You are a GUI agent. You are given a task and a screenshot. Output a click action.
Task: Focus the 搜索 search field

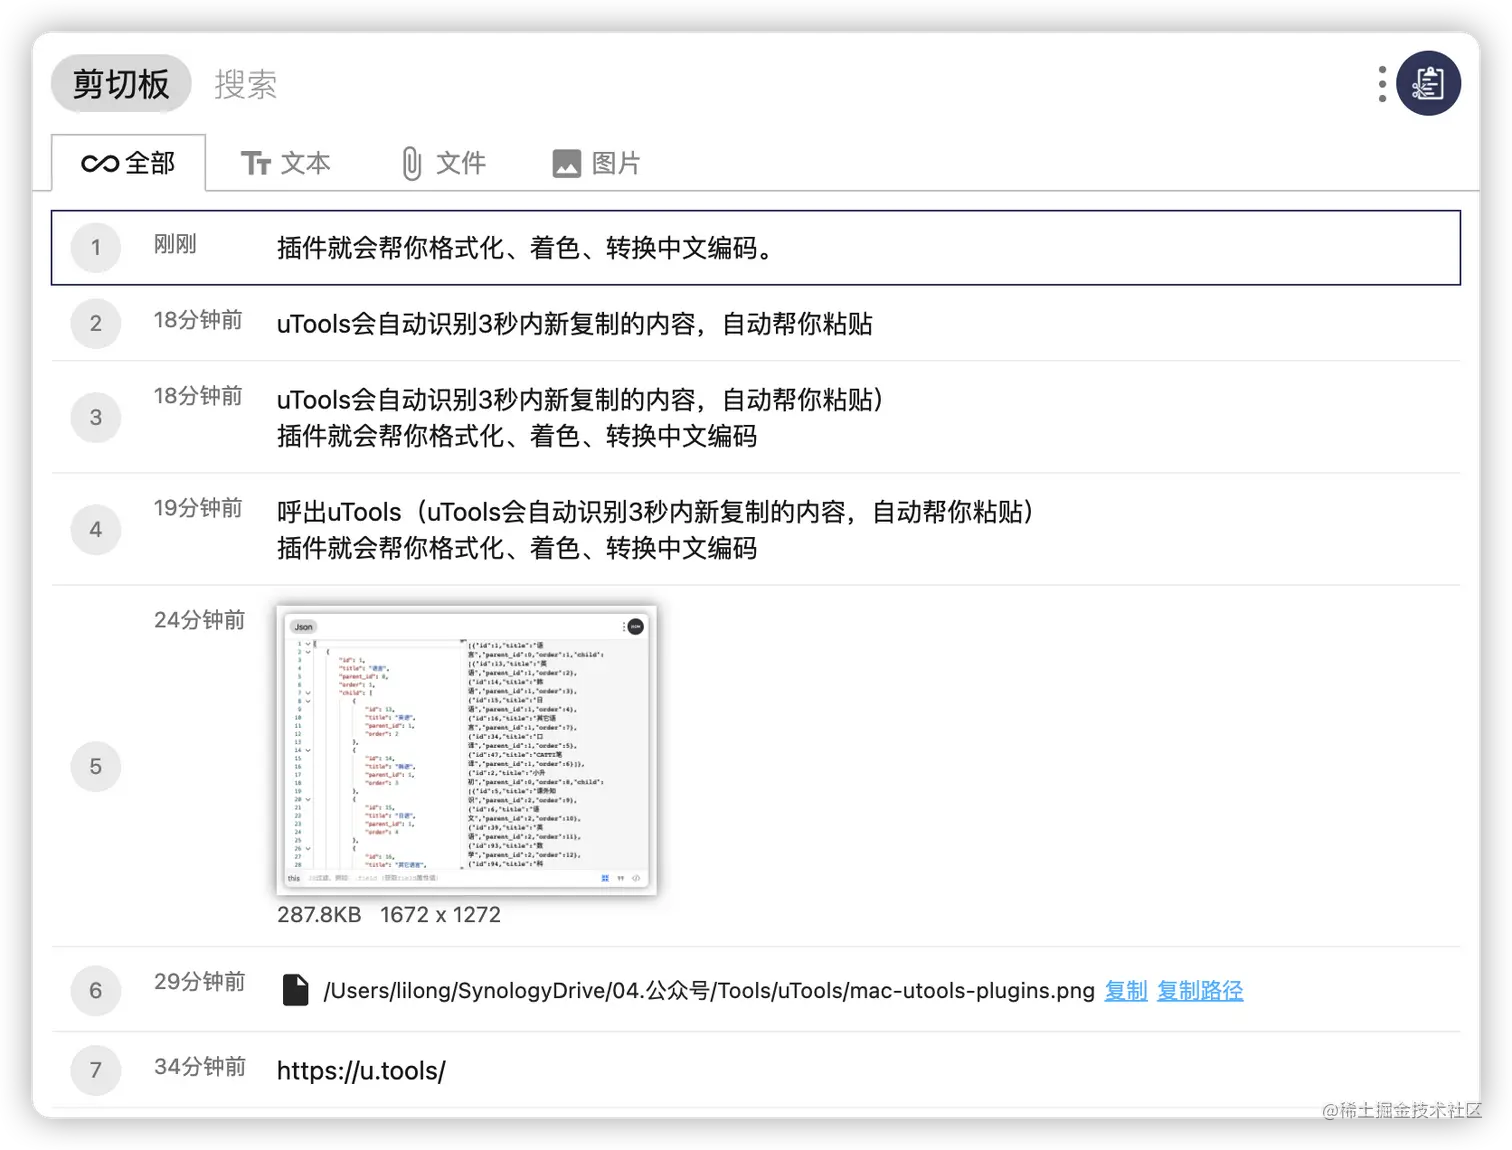click(245, 84)
